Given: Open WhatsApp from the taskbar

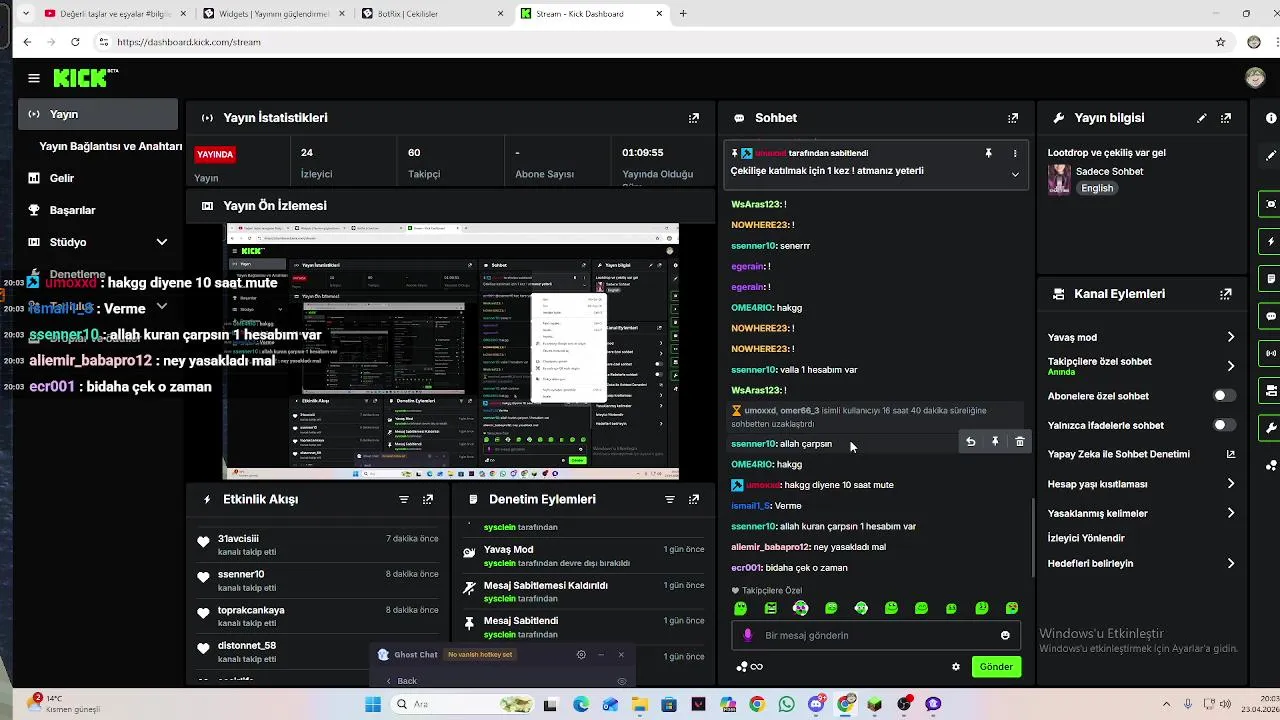Looking at the screenshot, I should click(786, 704).
